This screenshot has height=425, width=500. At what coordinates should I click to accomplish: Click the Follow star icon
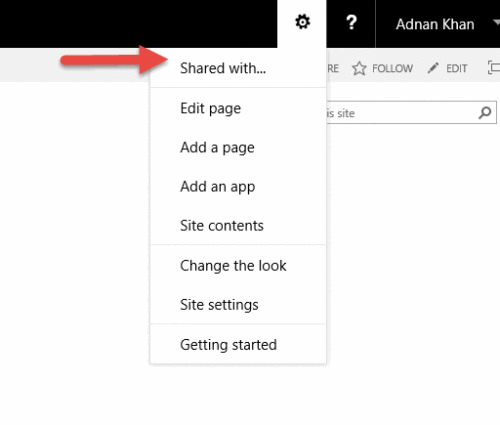(359, 68)
